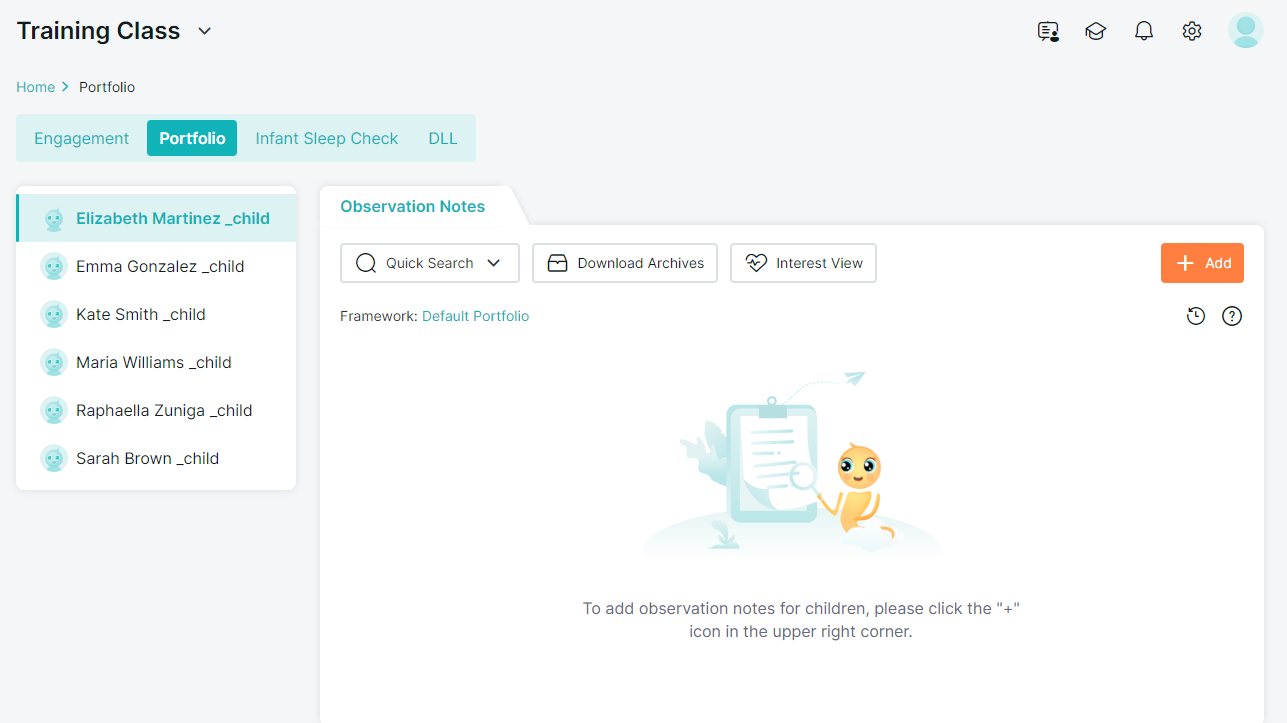This screenshot has height=723, width=1287.
Task: Go to Home in the breadcrumb
Action: coord(35,87)
